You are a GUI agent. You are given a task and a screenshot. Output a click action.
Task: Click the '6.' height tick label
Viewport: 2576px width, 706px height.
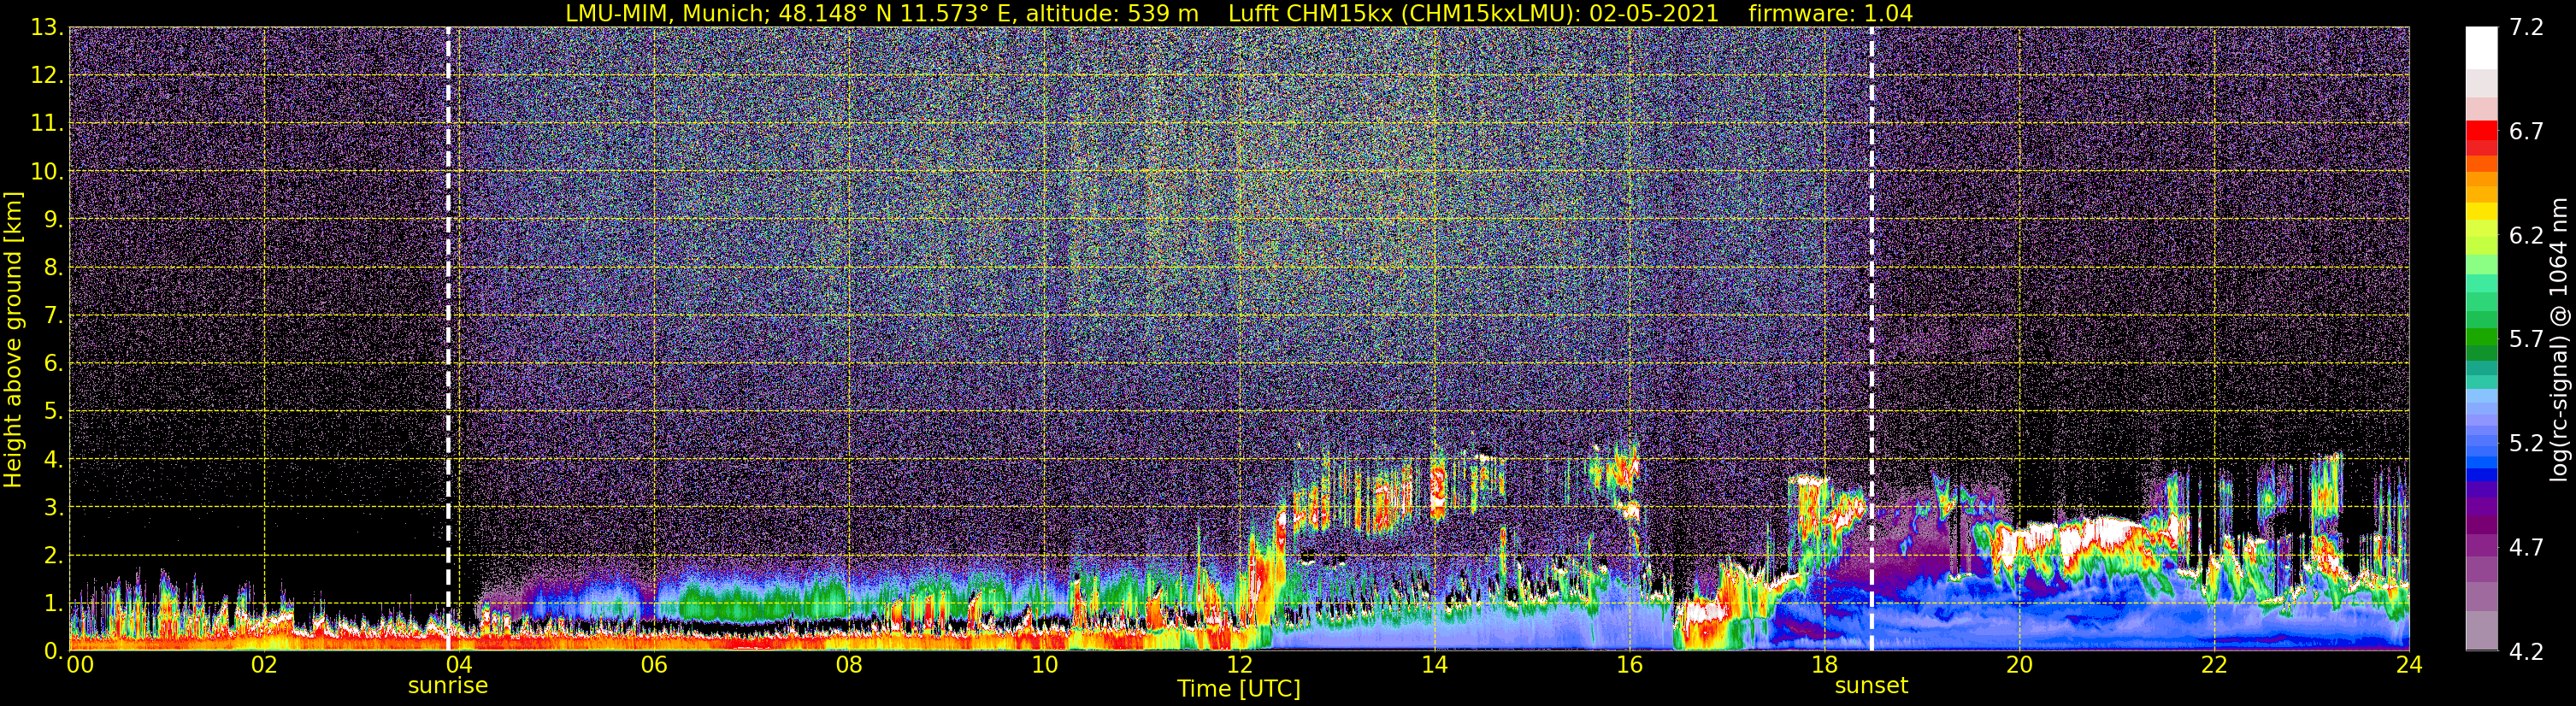tap(53, 364)
